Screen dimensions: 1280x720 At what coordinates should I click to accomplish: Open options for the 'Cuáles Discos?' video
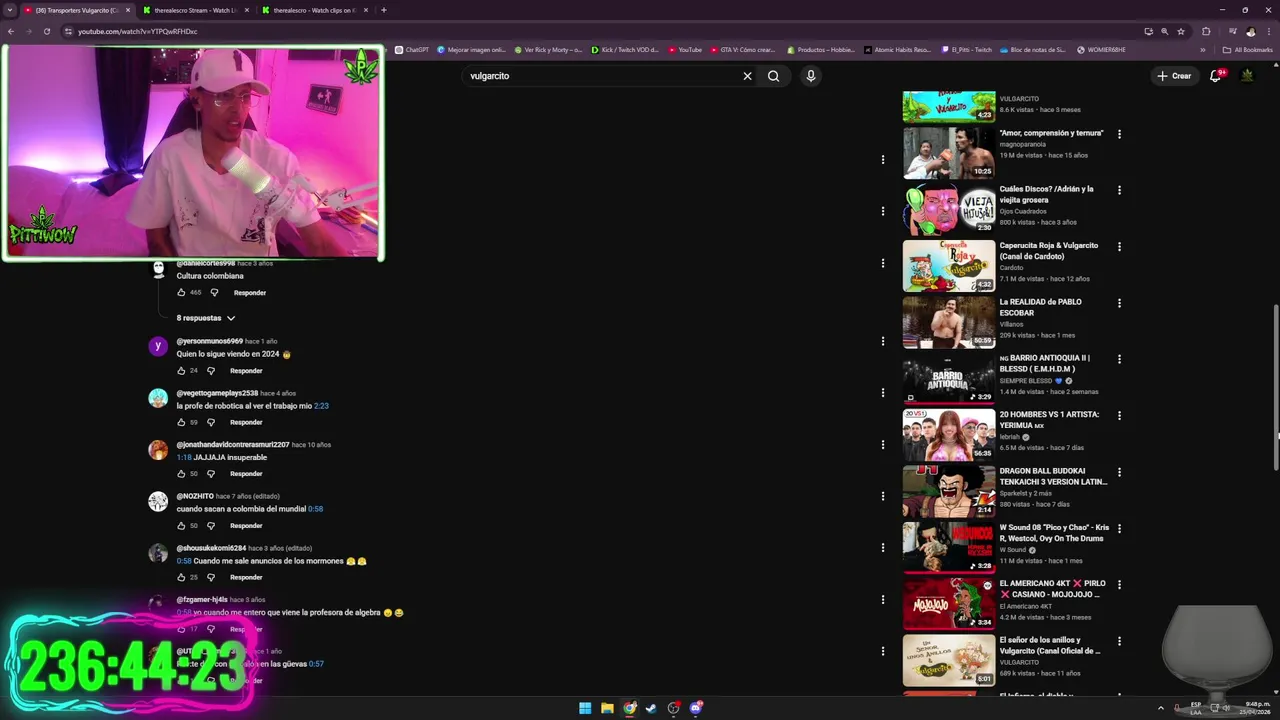pos(1119,190)
